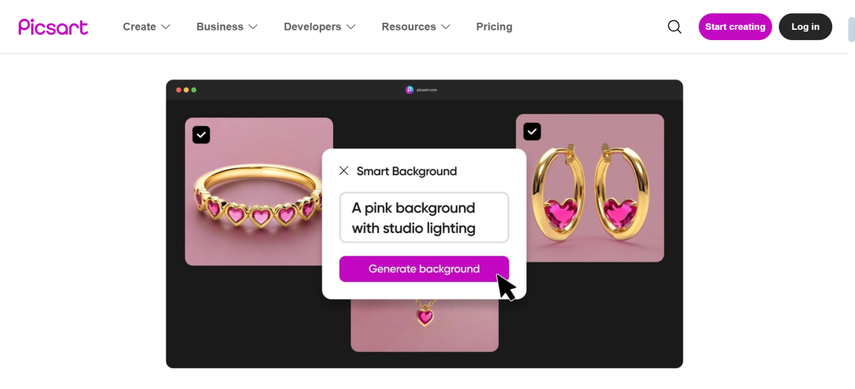Expand the Create dropdown menu

tap(147, 27)
